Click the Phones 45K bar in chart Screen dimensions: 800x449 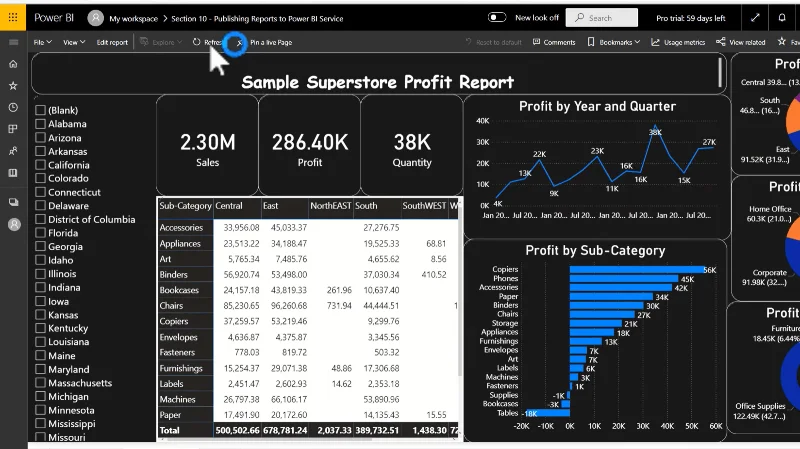pyautogui.click(x=624, y=279)
